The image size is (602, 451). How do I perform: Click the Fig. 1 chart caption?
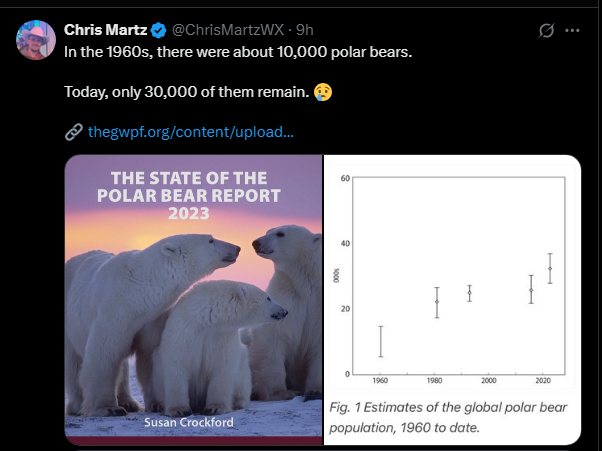click(x=448, y=417)
